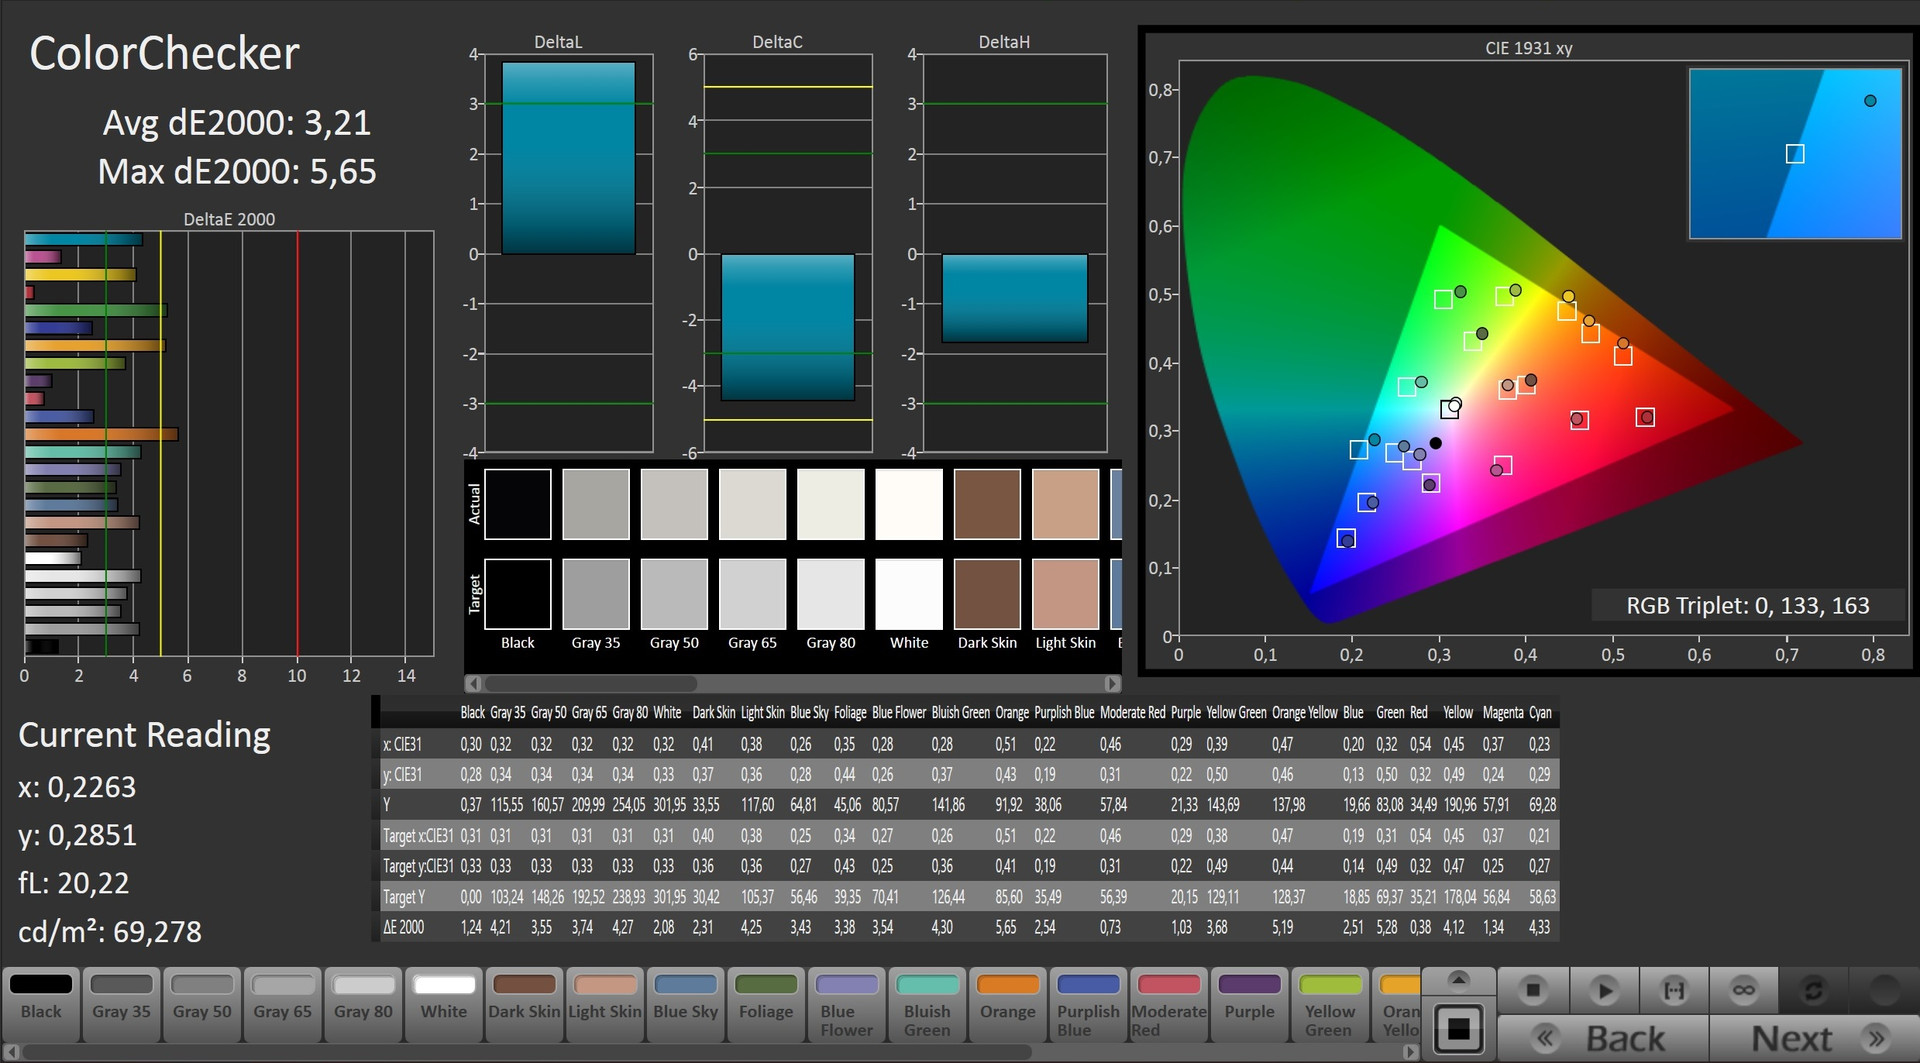1920x1063 pixels.
Task: Click the White Y value '301,95' in Y row
Action: point(670,805)
